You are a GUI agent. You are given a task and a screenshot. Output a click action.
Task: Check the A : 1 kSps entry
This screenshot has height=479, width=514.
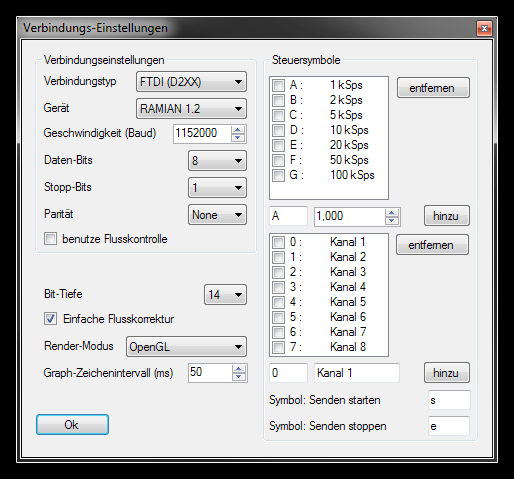tap(278, 85)
